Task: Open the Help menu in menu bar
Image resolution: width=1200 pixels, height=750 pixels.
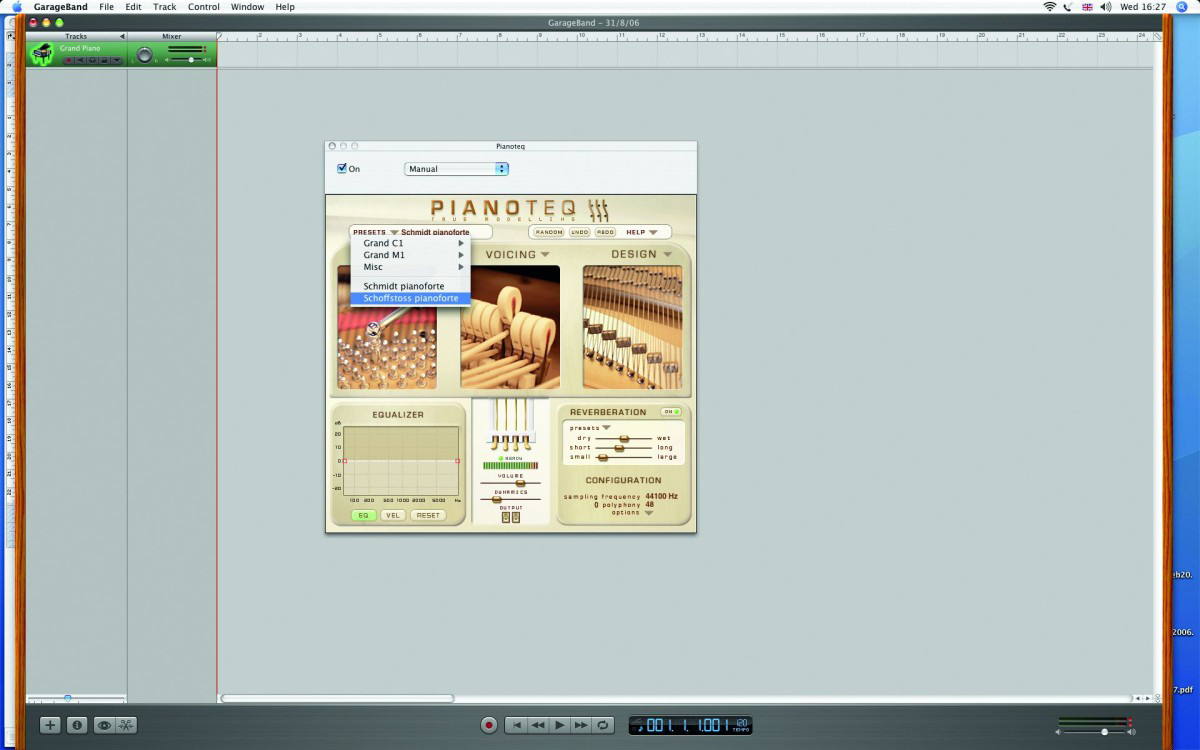Action: tap(285, 6)
